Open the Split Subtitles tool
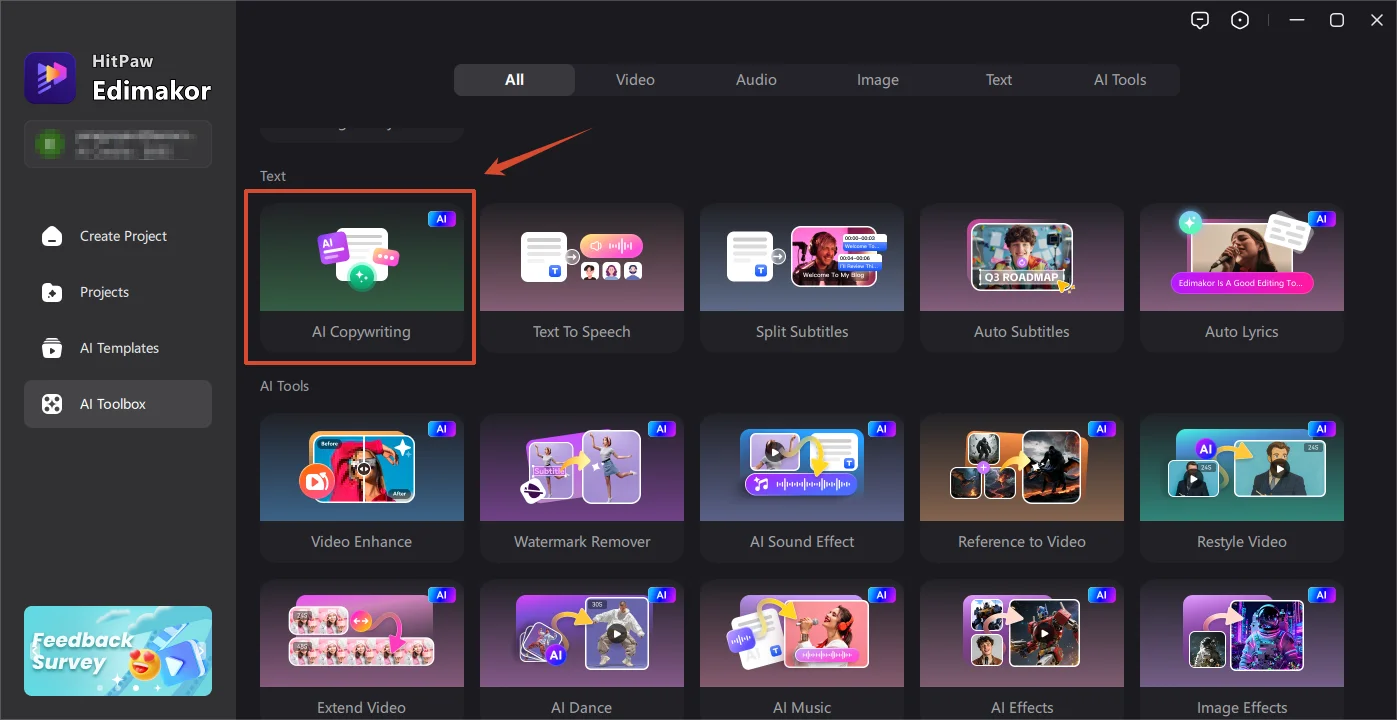 [x=801, y=277]
